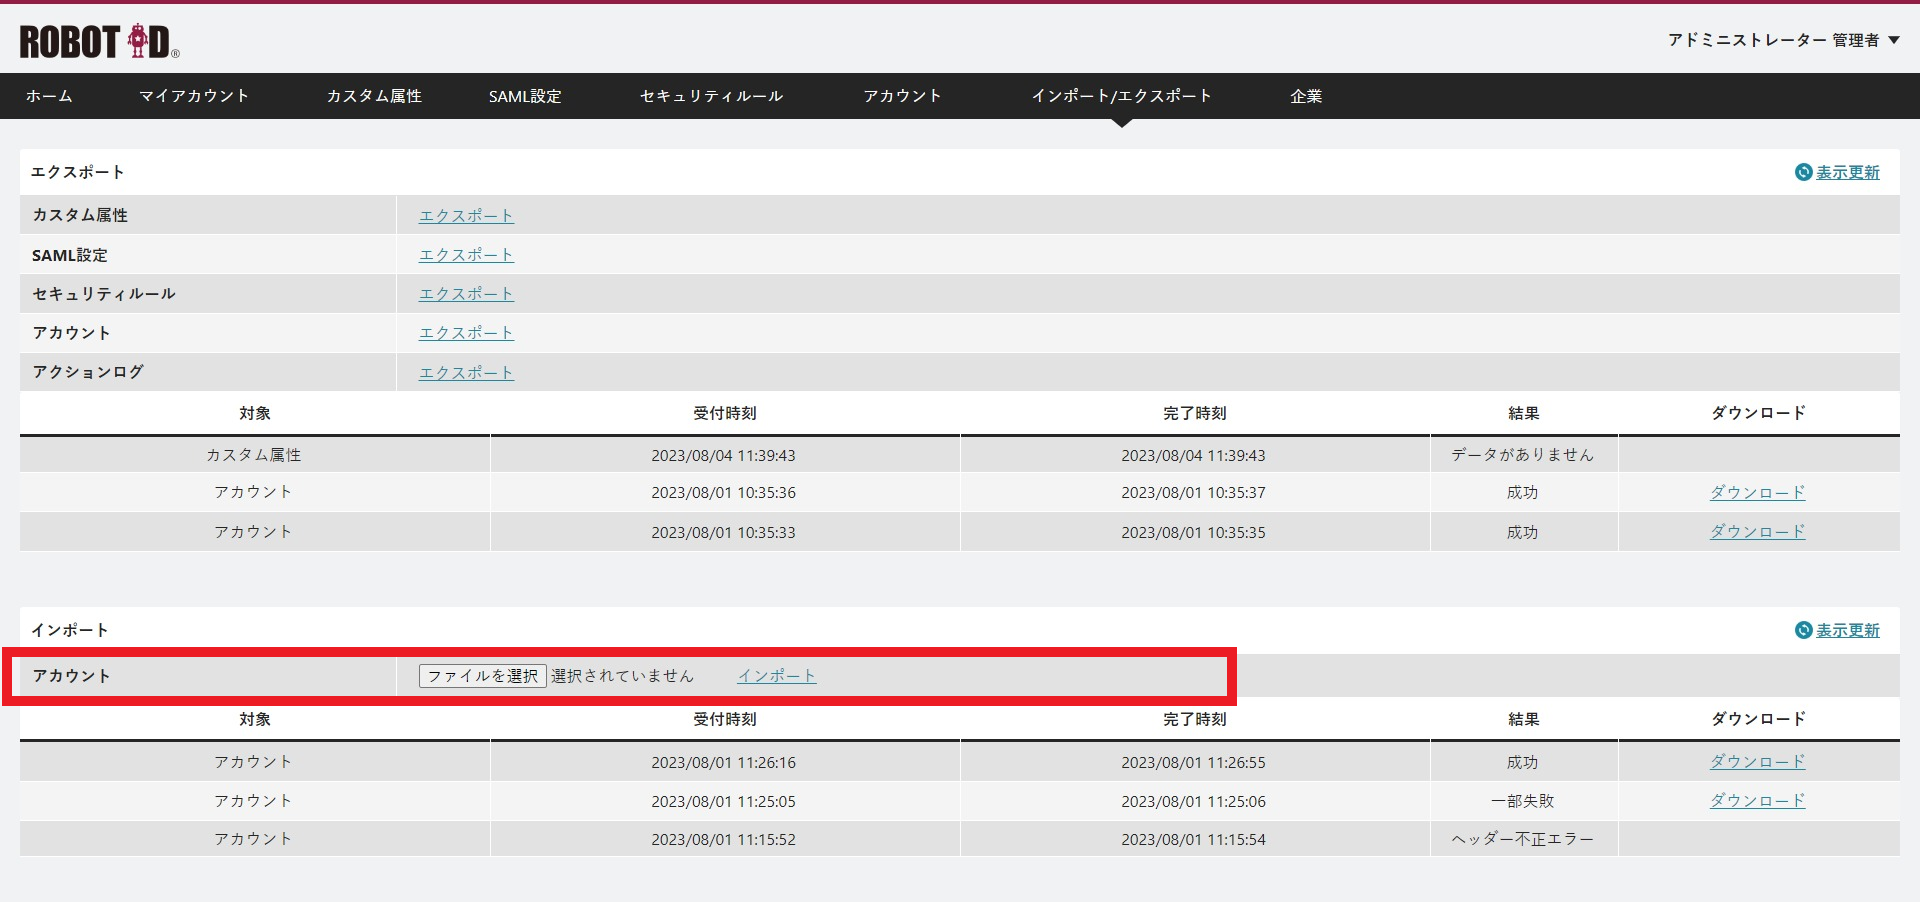
Task: Export the カスタム属性 data
Action: [x=466, y=216]
